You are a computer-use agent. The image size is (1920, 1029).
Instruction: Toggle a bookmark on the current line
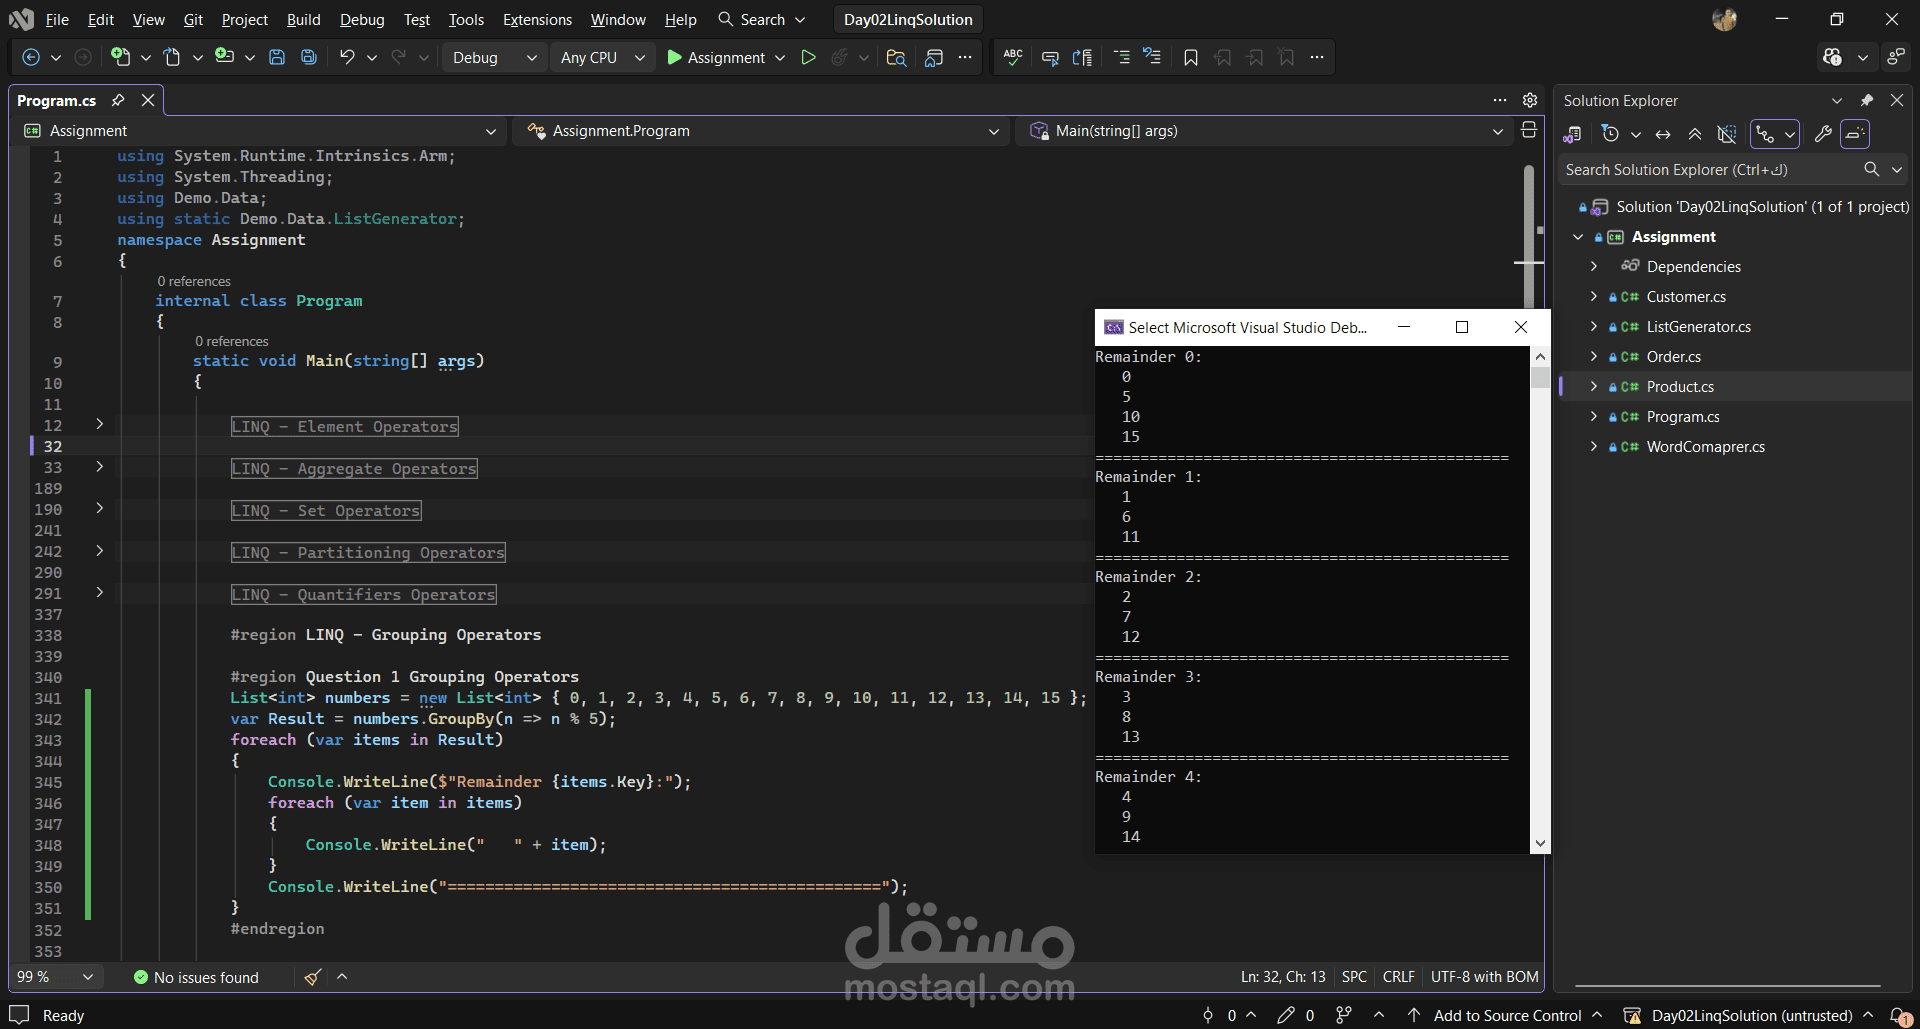(1190, 57)
